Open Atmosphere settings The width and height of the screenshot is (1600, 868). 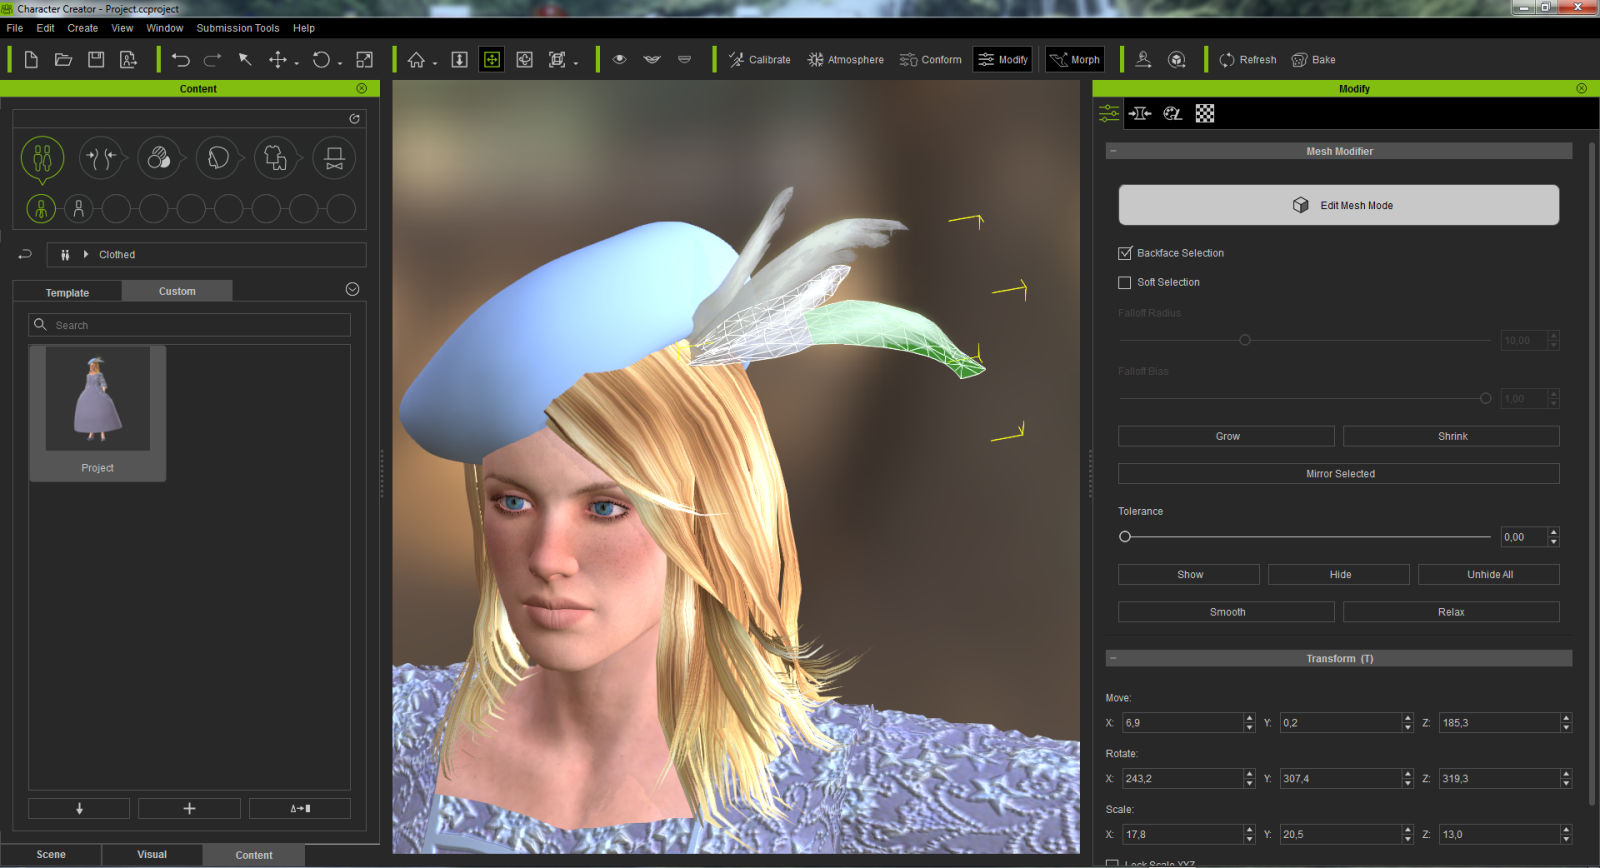pos(846,60)
